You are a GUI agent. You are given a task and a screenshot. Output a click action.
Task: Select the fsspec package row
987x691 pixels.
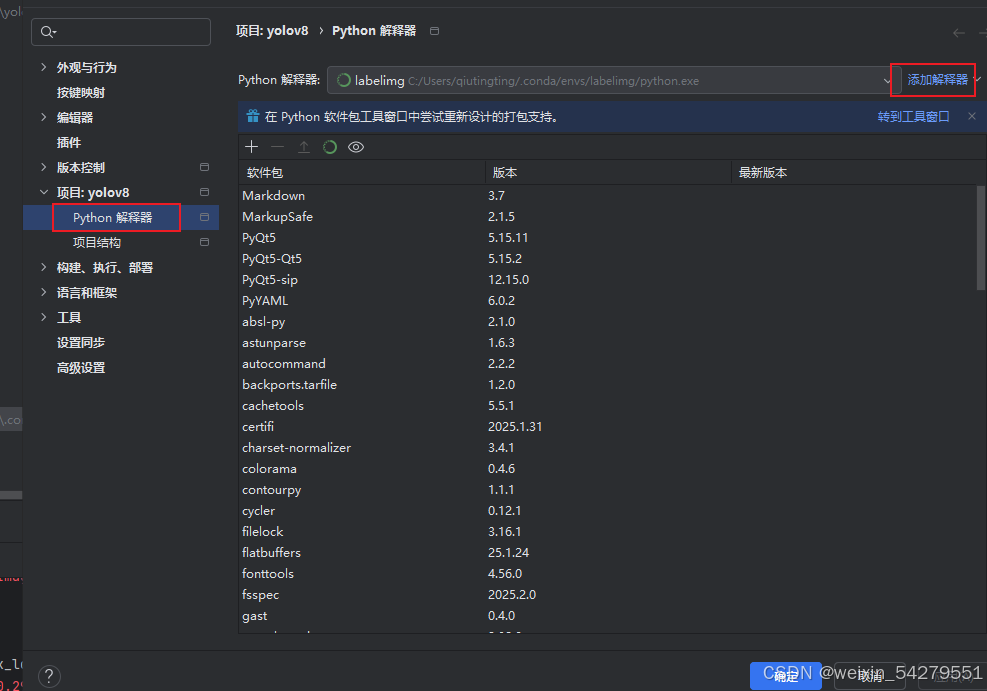click(x=607, y=595)
